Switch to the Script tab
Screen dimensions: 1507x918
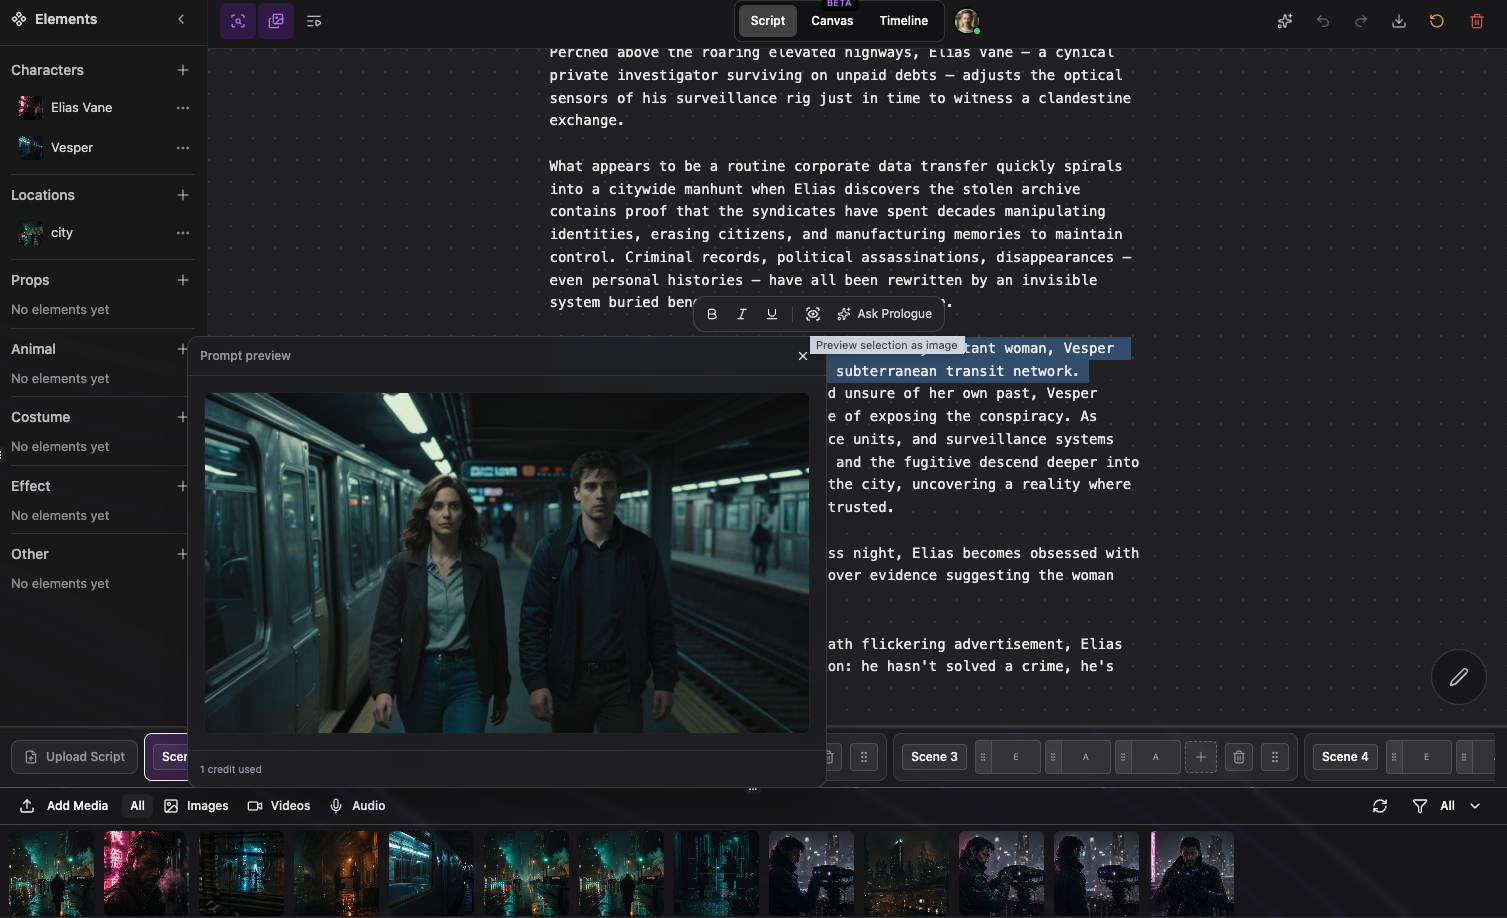768,21
